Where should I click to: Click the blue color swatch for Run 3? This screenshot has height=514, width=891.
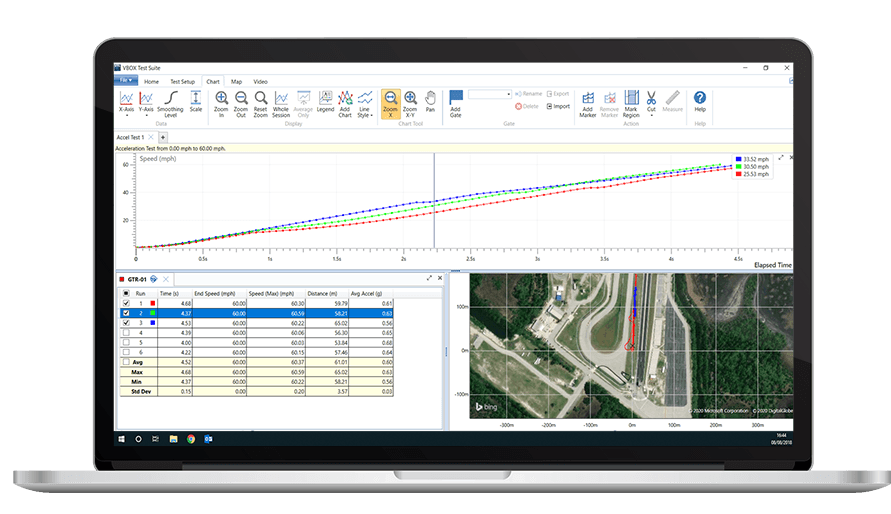[153, 323]
